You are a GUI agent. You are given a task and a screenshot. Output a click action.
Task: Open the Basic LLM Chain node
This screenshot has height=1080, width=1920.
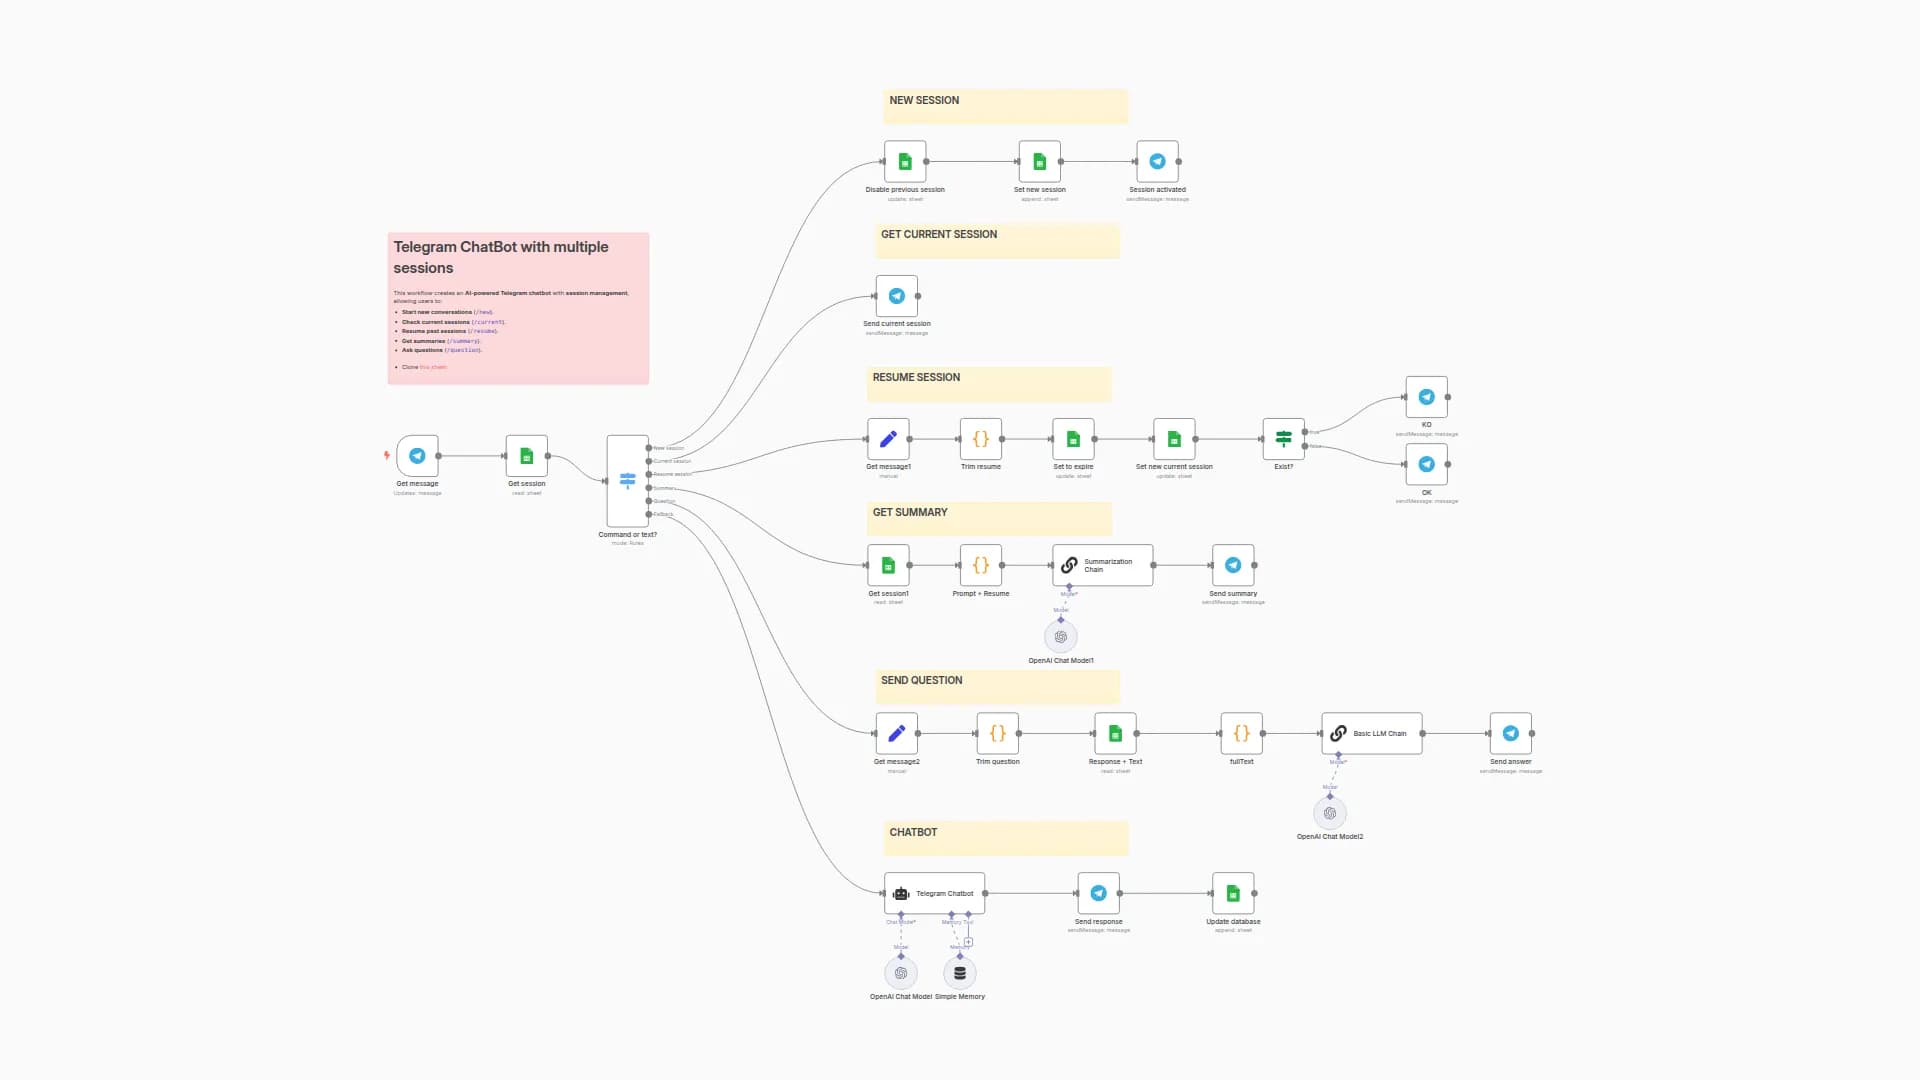1372,733
